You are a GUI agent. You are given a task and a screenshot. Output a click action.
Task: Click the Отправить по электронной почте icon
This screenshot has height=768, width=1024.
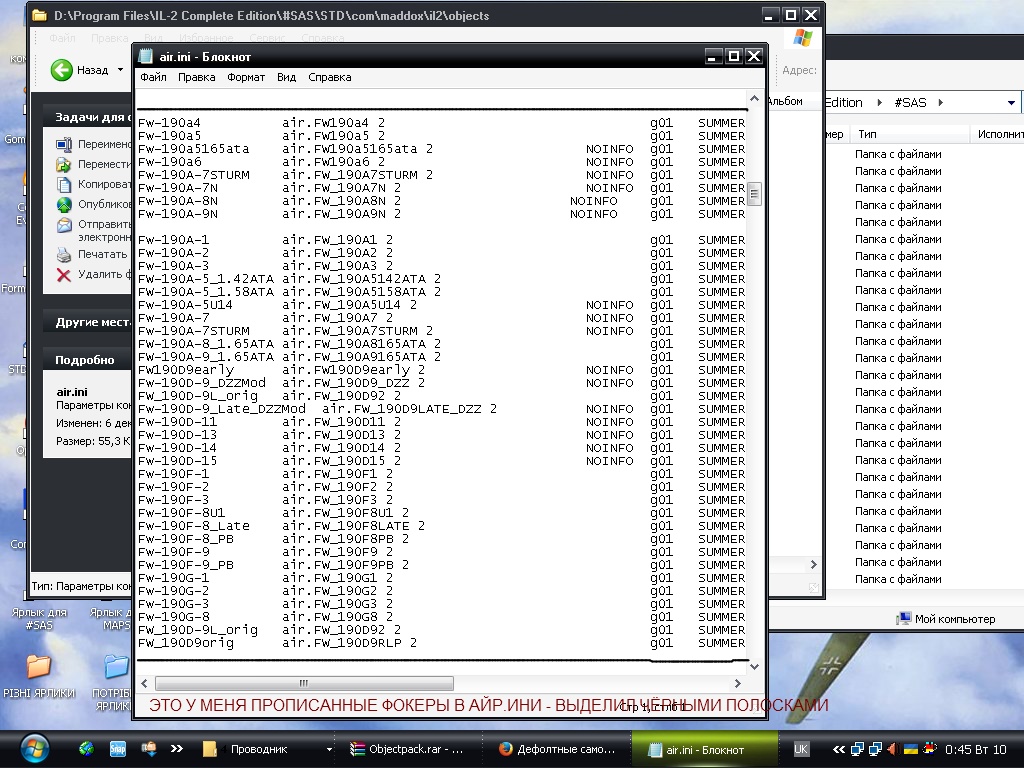point(64,225)
